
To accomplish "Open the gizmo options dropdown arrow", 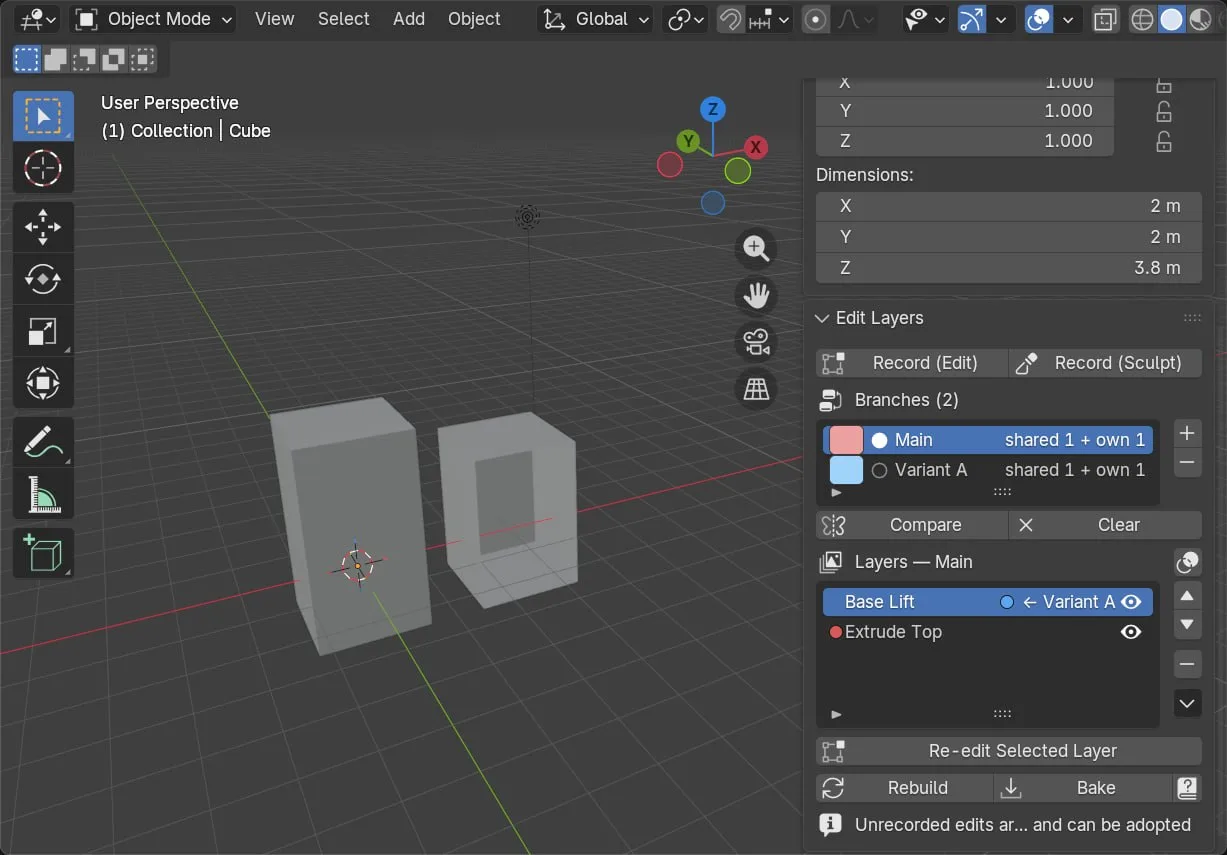I will click(1000, 19).
